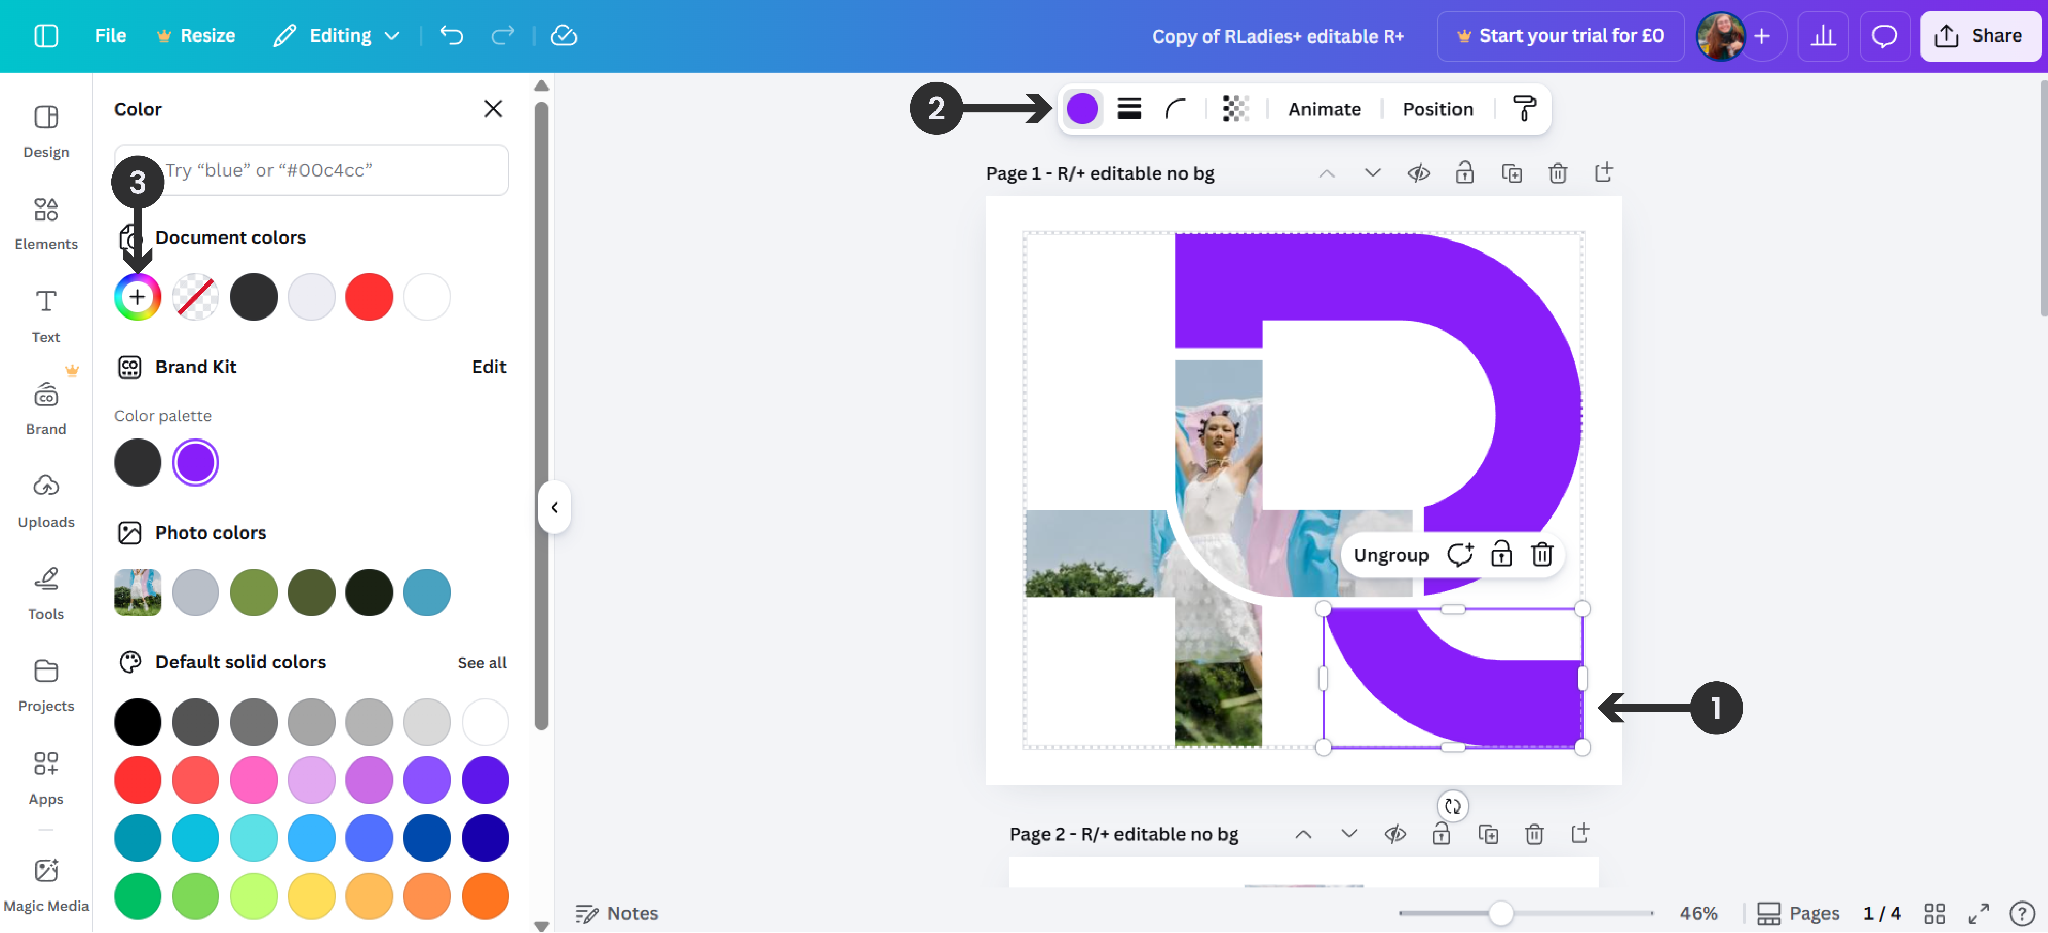
Task: Select the photo colors thumbnail image
Action: click(137, 593)
